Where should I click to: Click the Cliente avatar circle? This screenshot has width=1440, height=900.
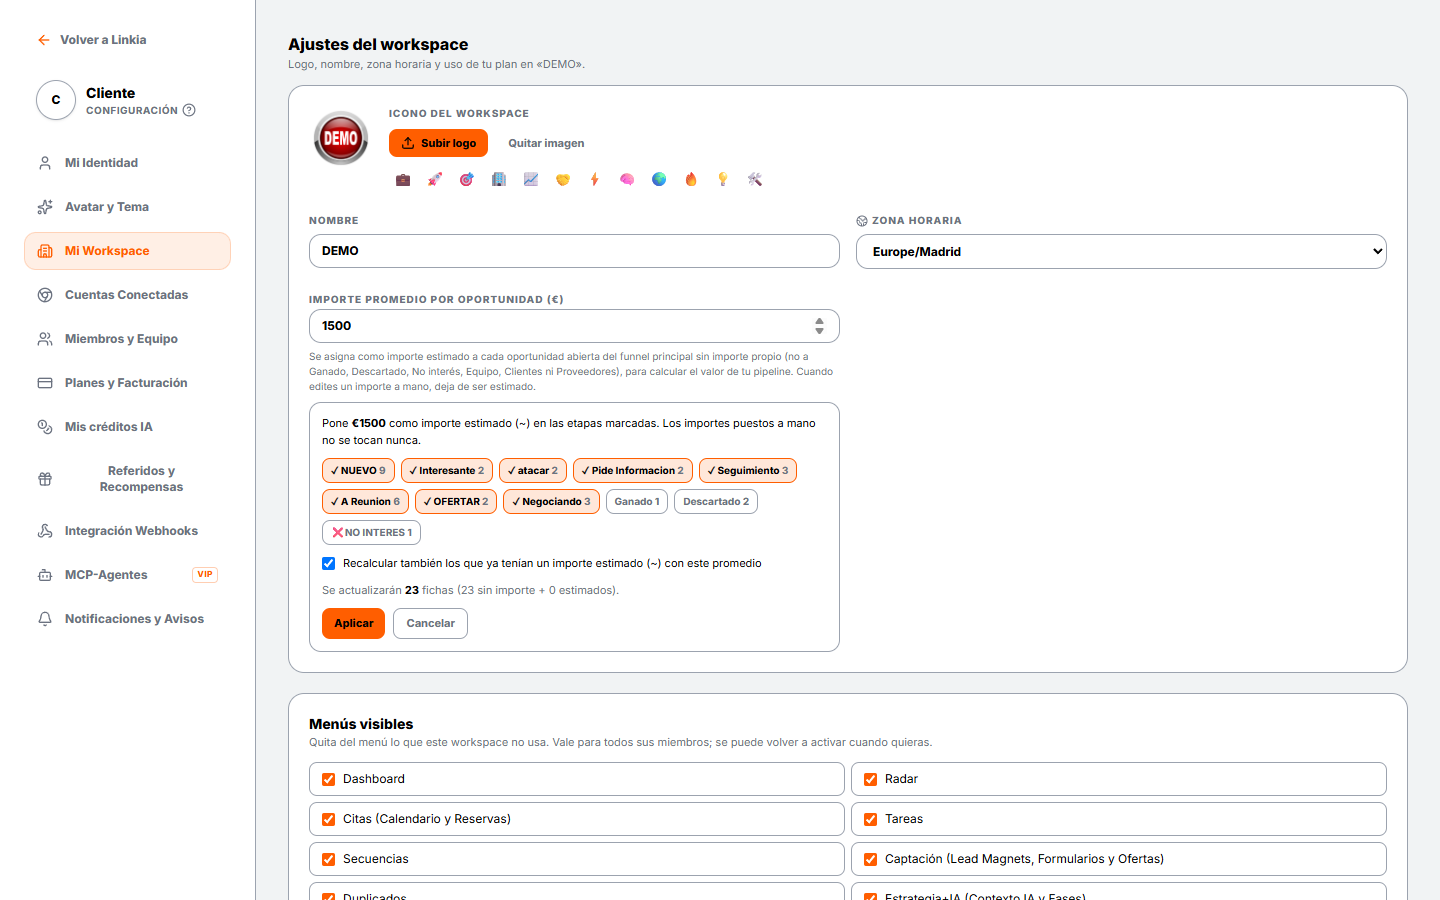pyautogui.click(x=56, y=100)
